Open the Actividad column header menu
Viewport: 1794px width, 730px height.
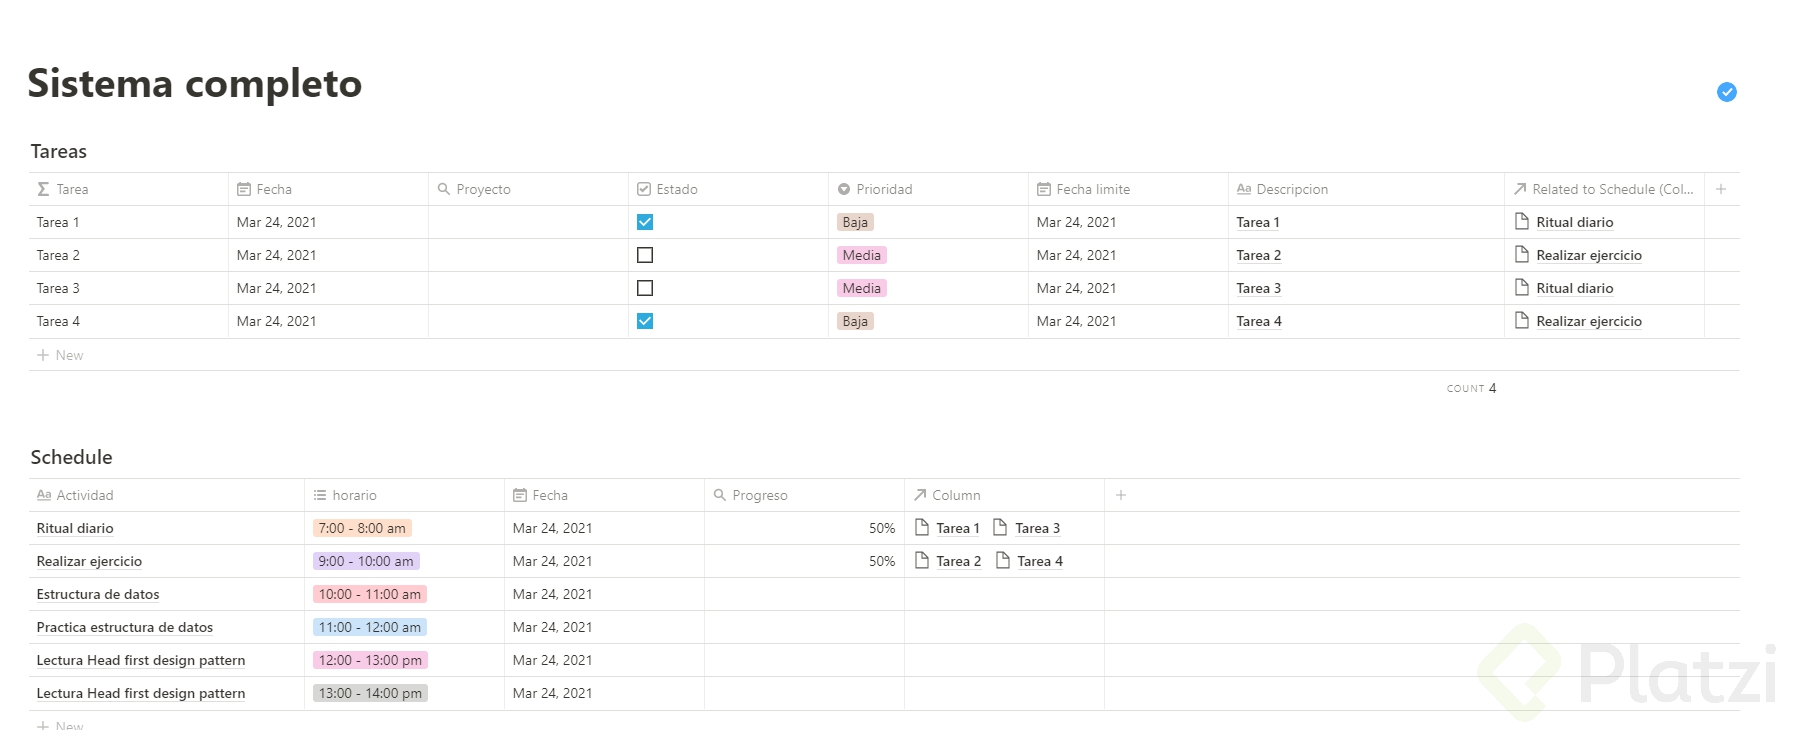pos(84,495)
